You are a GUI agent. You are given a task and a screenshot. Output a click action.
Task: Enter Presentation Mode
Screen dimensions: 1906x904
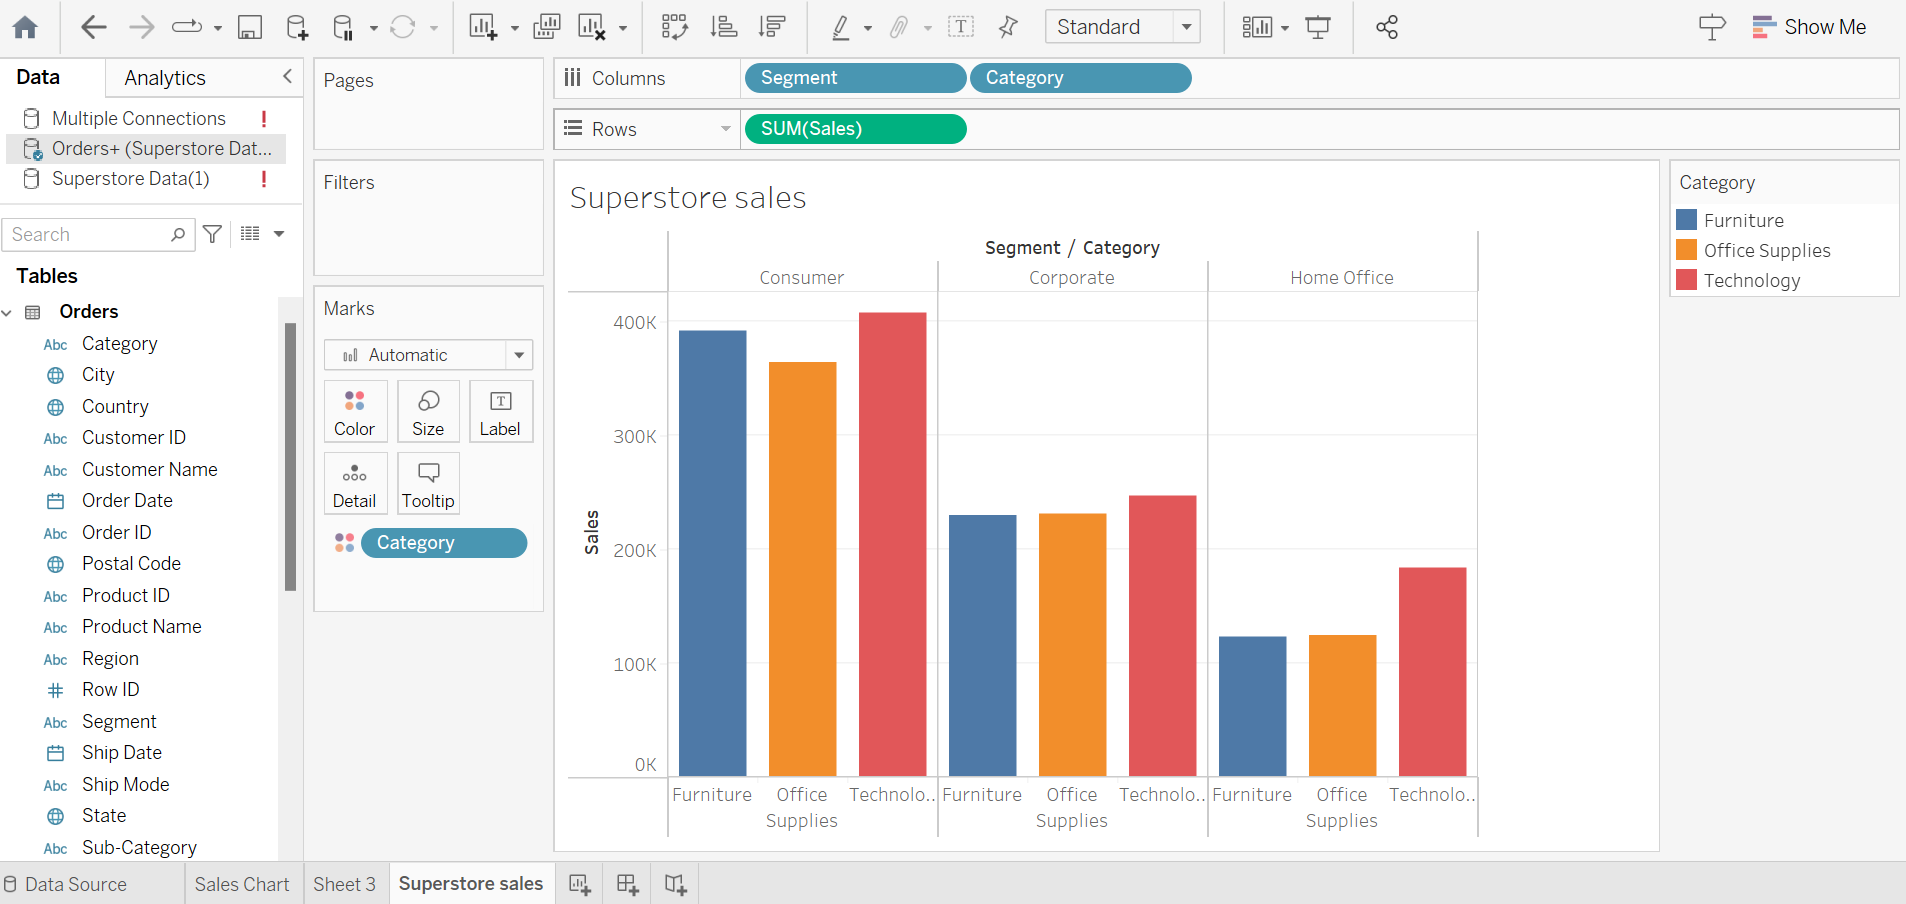(x=1318, y=27)
